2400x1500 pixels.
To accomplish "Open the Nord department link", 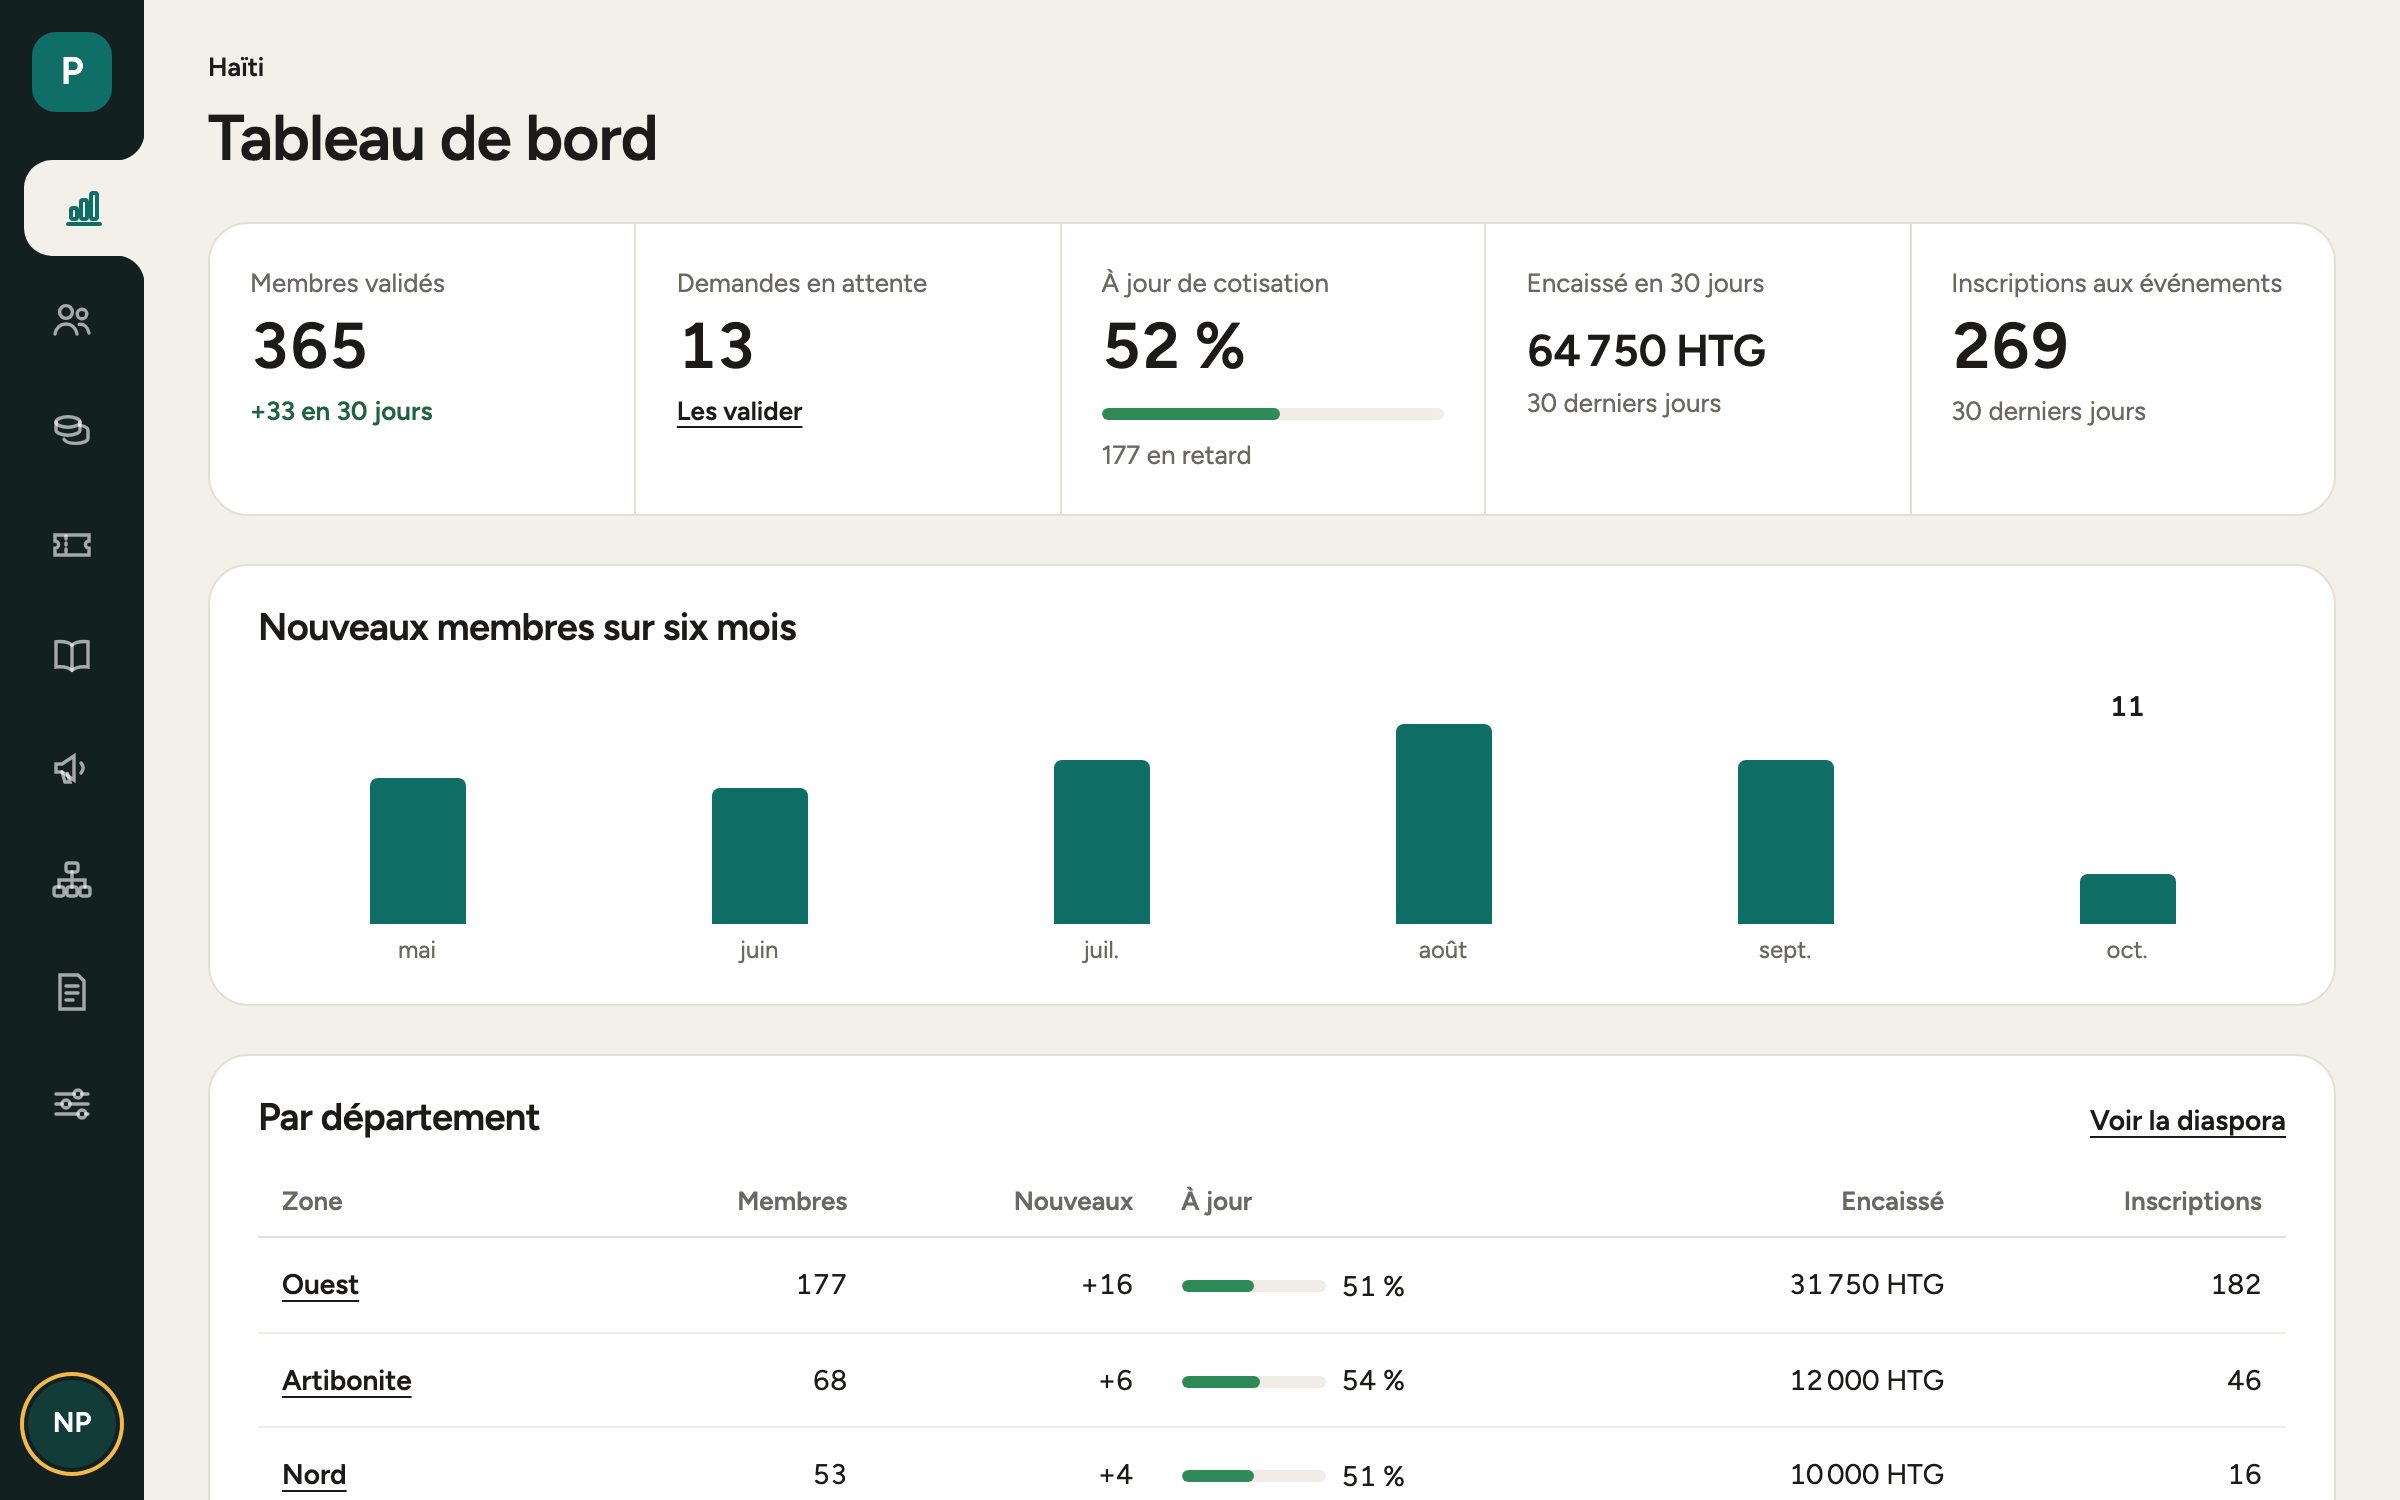I will 314,1474.
